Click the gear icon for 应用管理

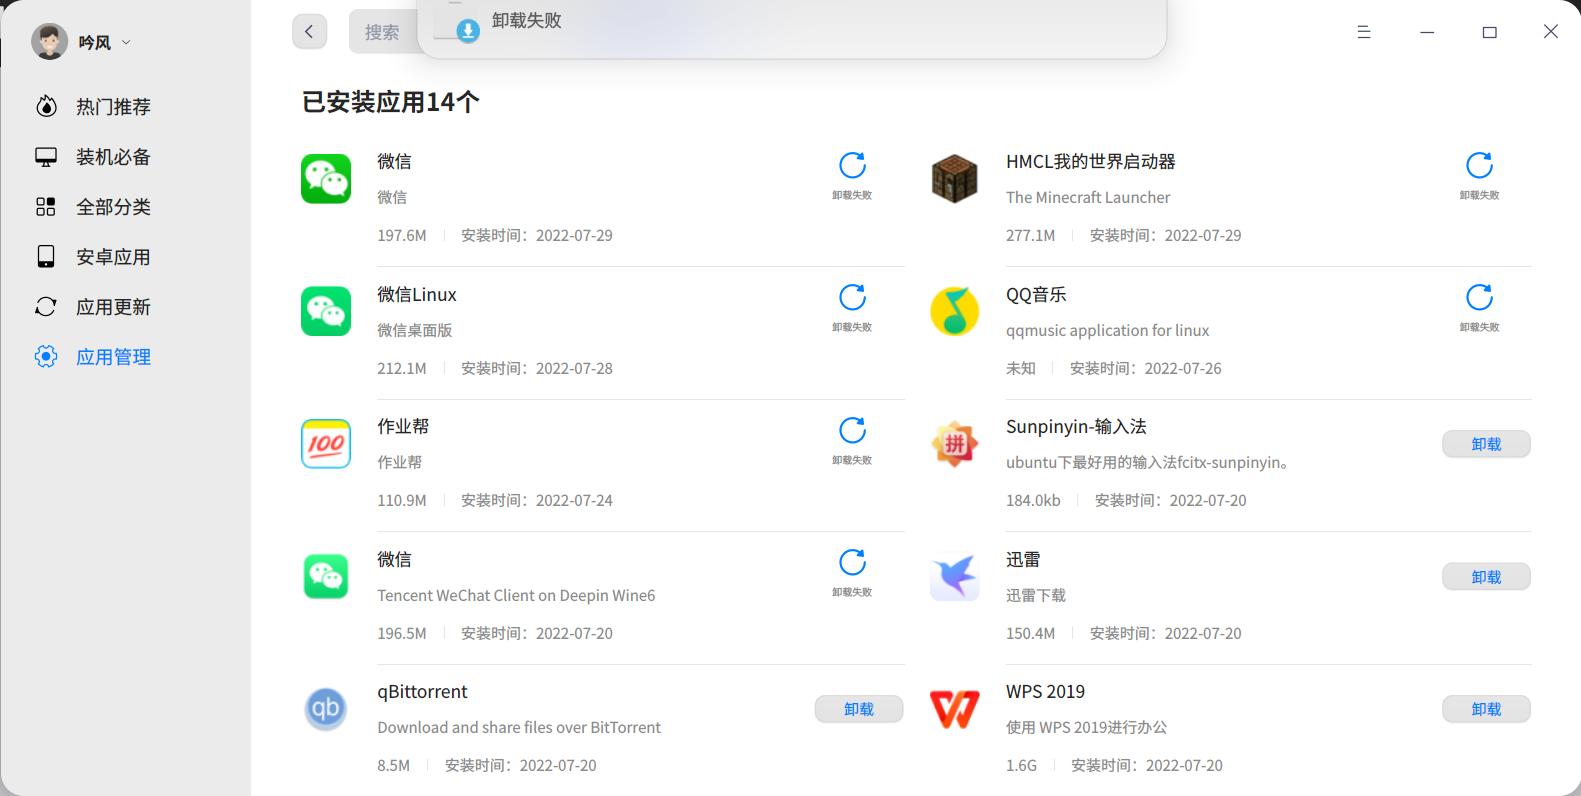[46, 357]
